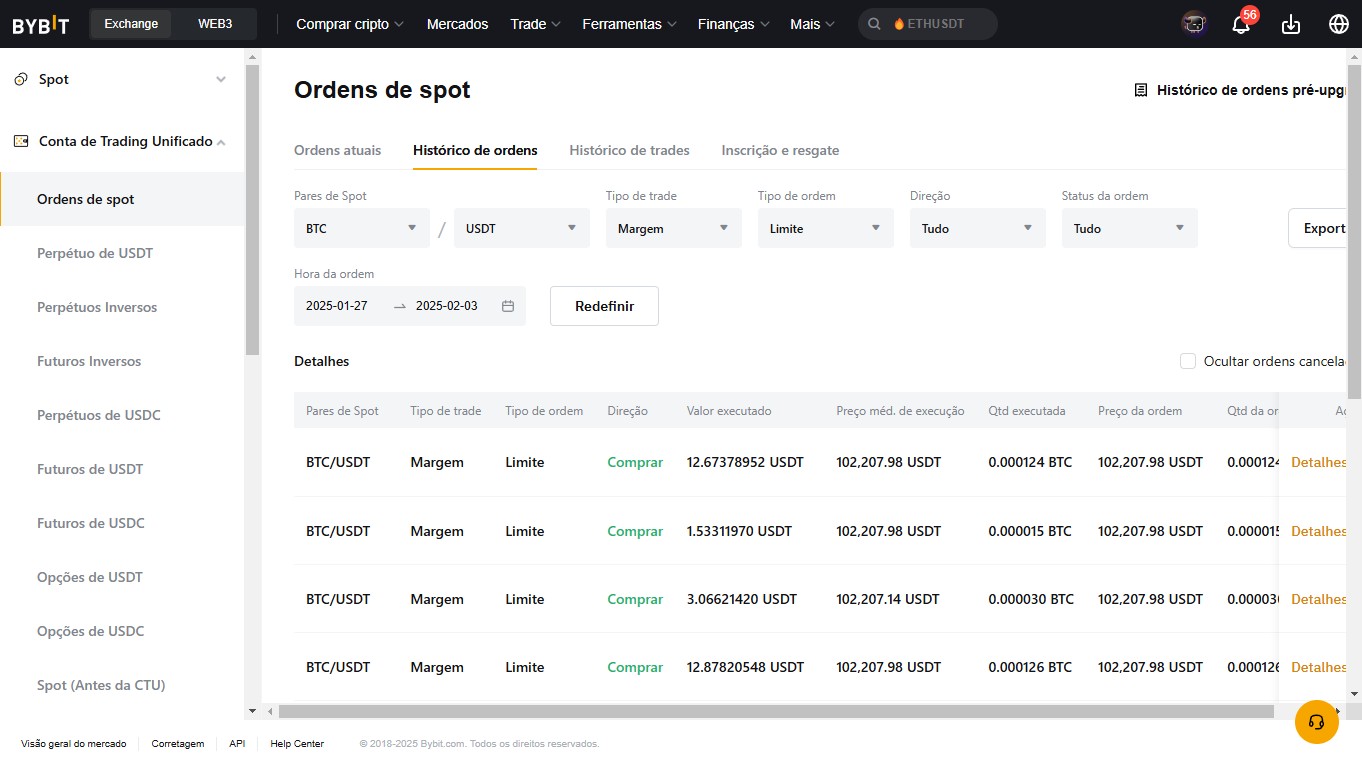This screenshot has height=767, width=1362.
Task: Open the language globe icon
Action: (1338, 23)
